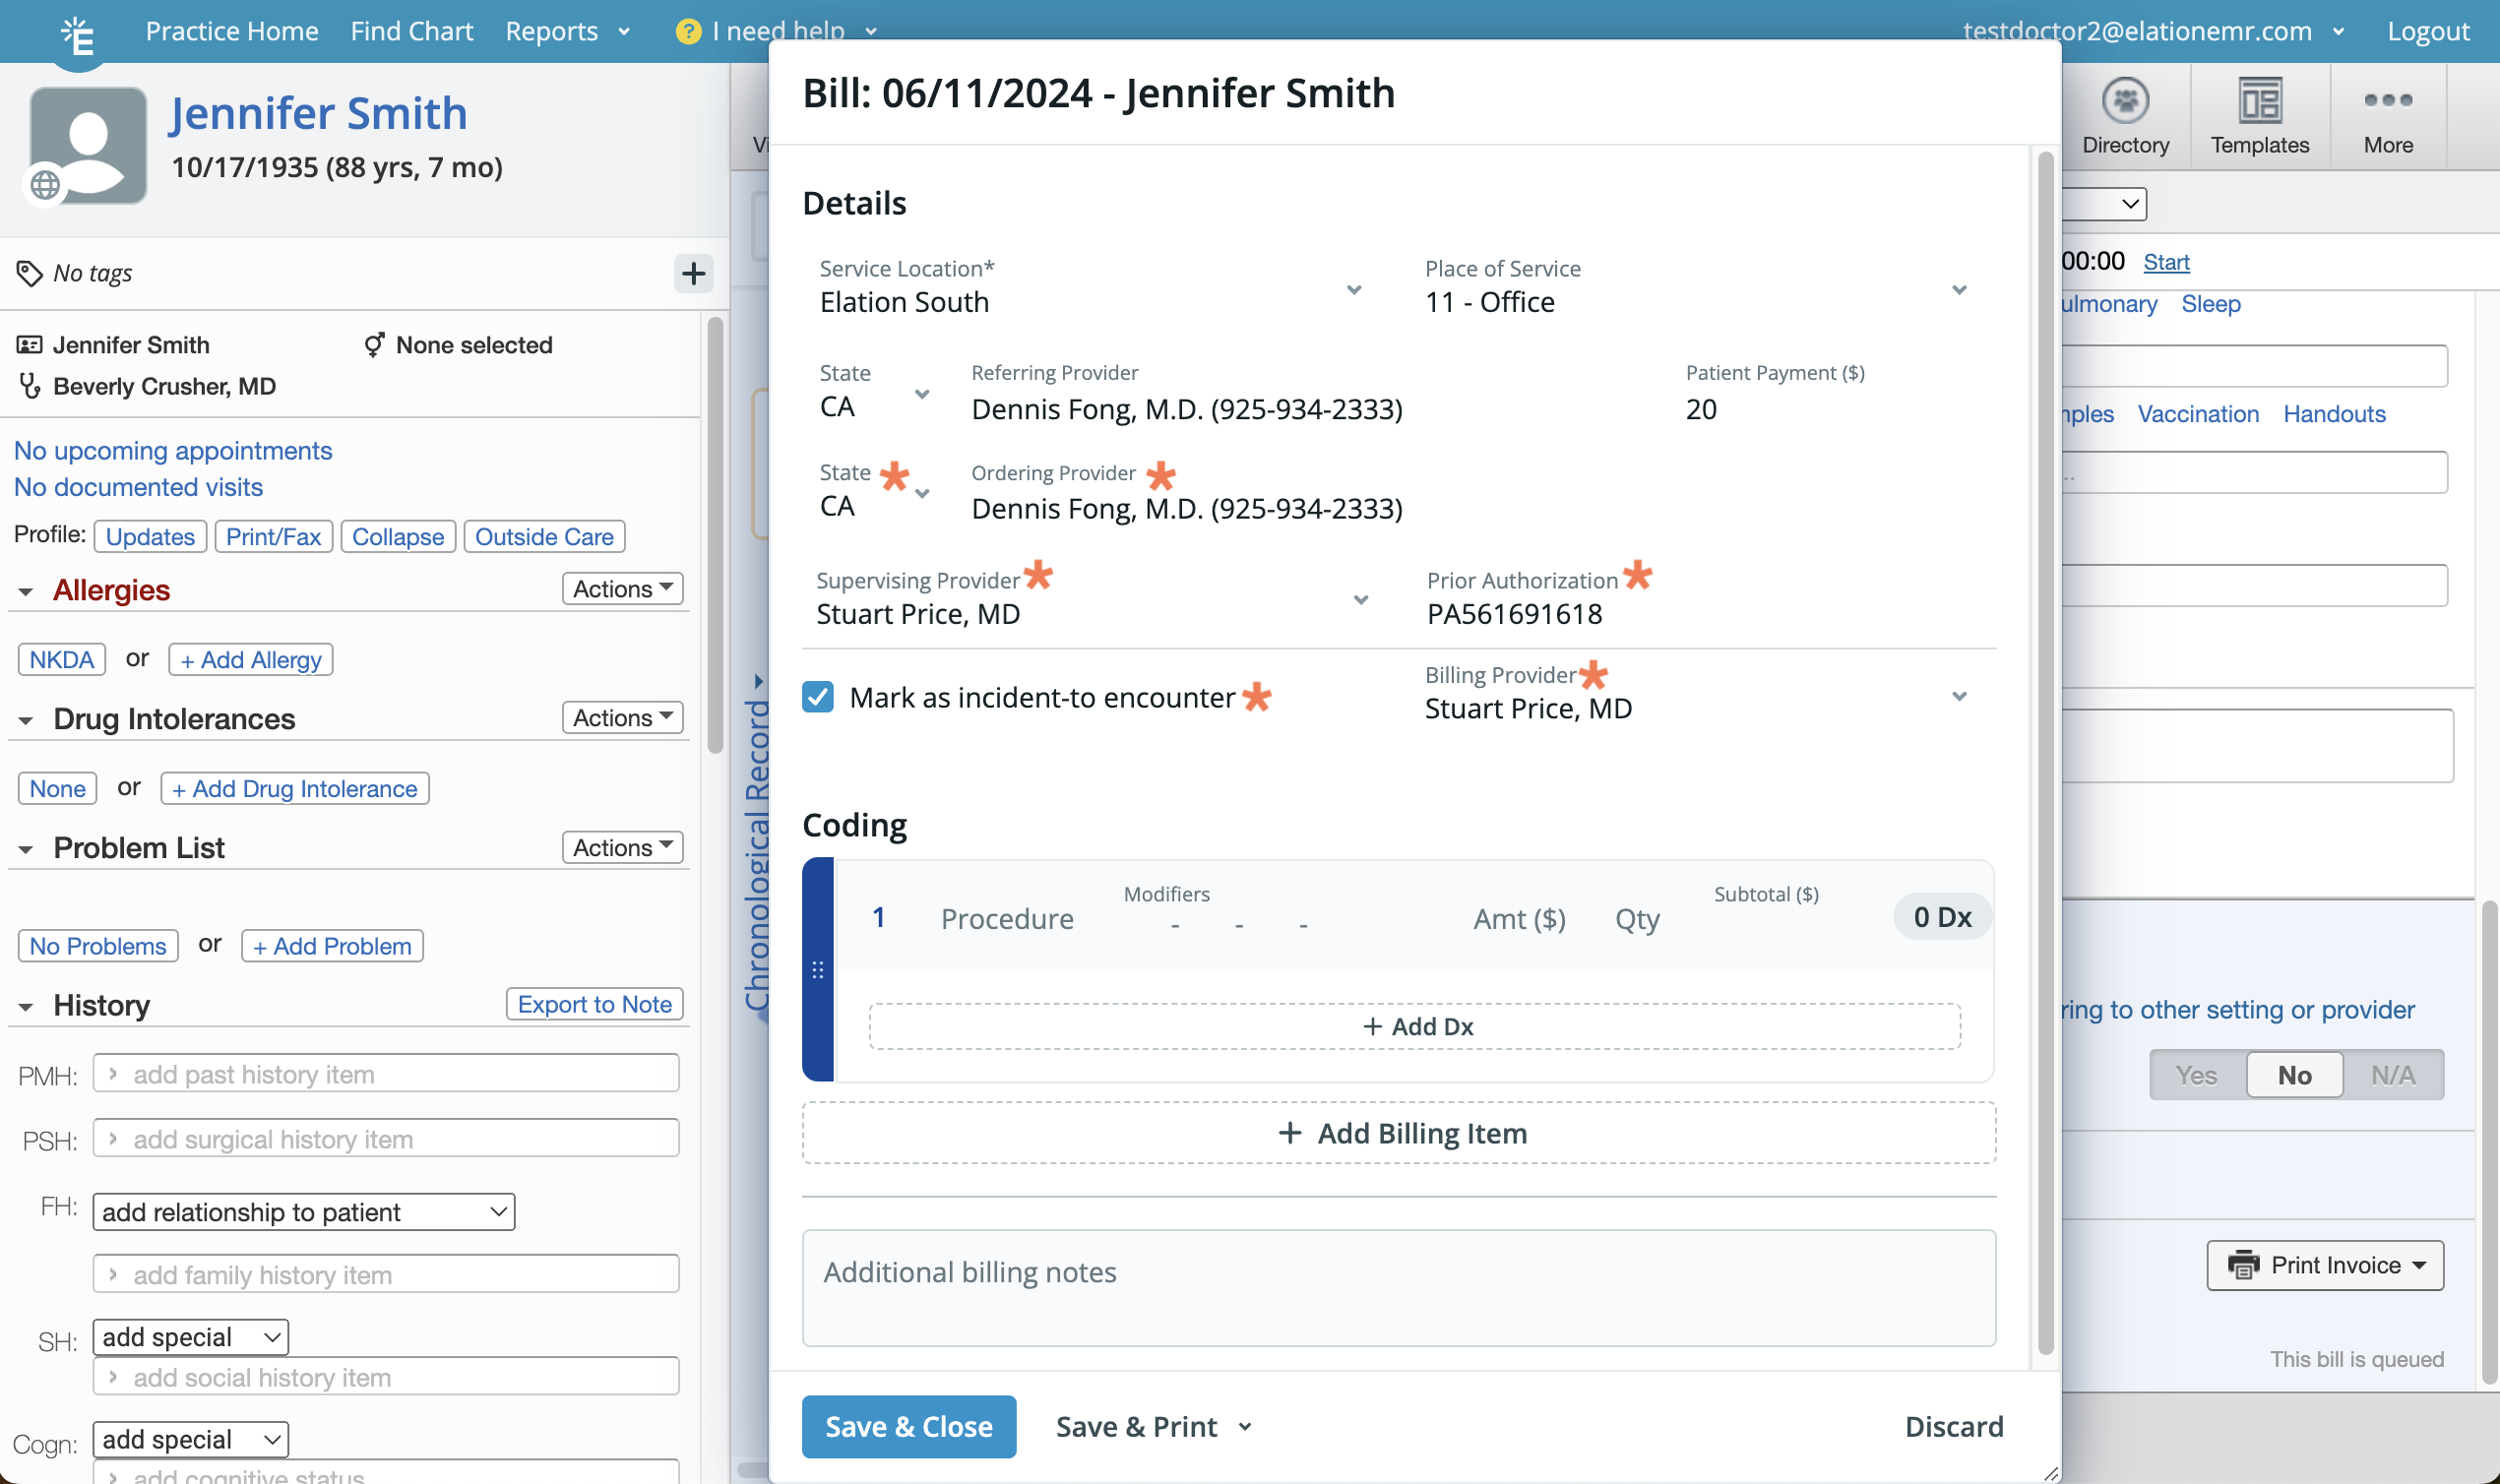Image resolution: width=2500 pixels, height=1484 pixels.
Task: Uncheck Mark as incident-to encounter
Action: (818, 697)
